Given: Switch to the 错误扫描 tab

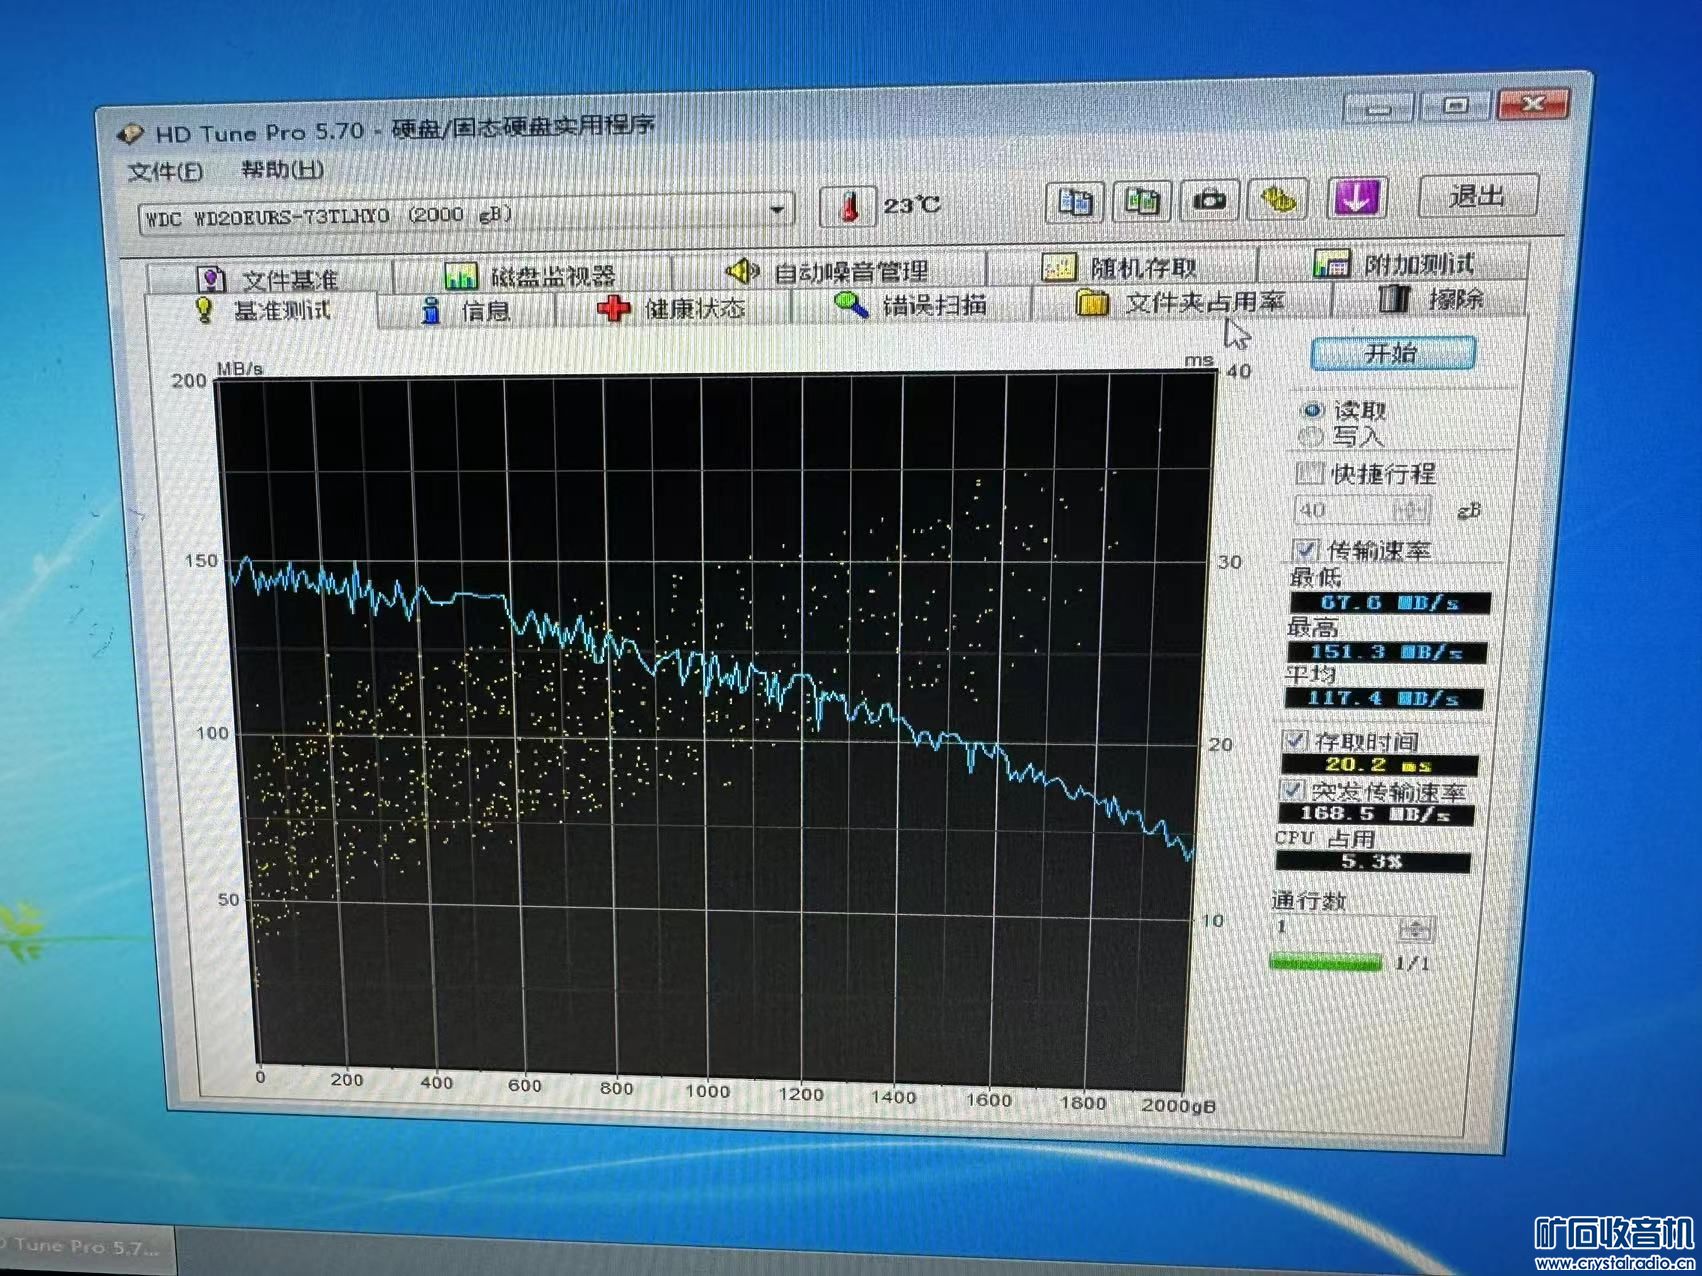Looking at the screenshot, I should point(911,304).
